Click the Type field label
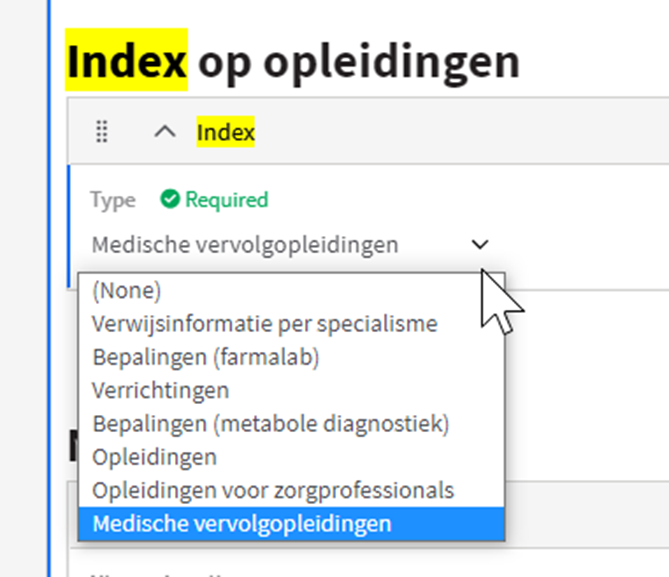 [112, 200]
